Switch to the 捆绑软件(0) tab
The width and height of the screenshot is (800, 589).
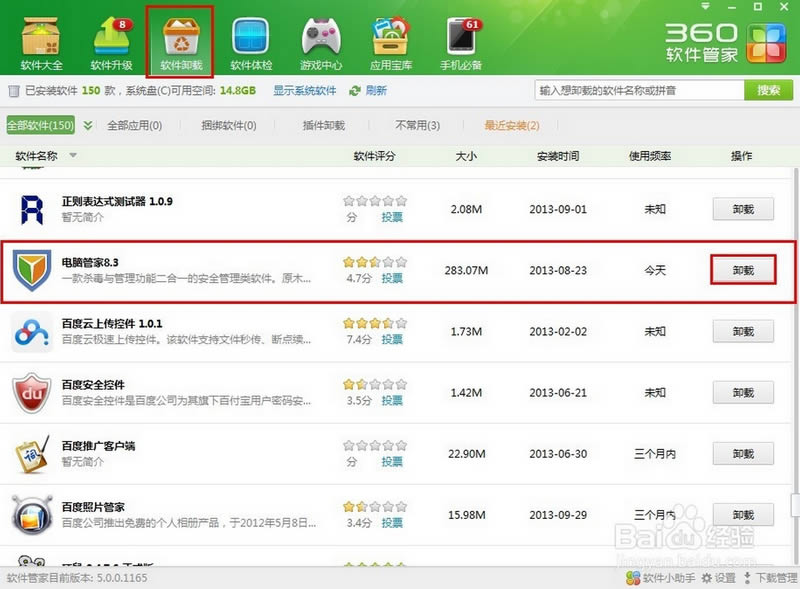pyautogui.click(x=229, y=125)
